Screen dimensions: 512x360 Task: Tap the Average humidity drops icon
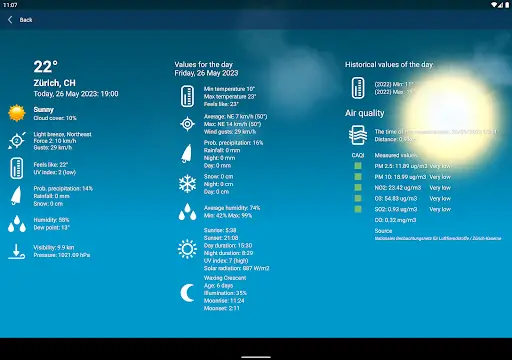(187, 212)
